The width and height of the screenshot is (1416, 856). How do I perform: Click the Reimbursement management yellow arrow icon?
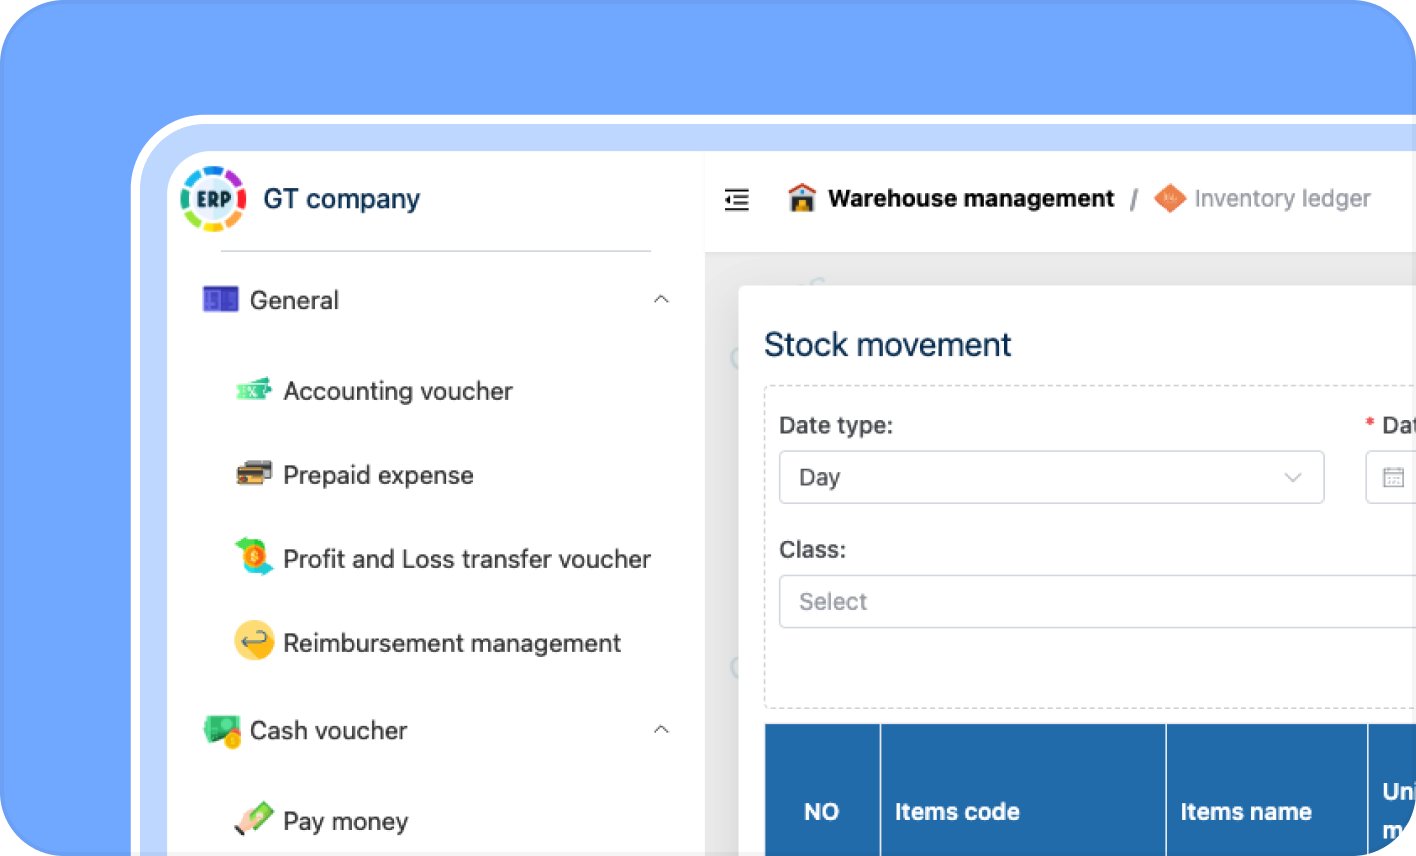click(254, 641)
